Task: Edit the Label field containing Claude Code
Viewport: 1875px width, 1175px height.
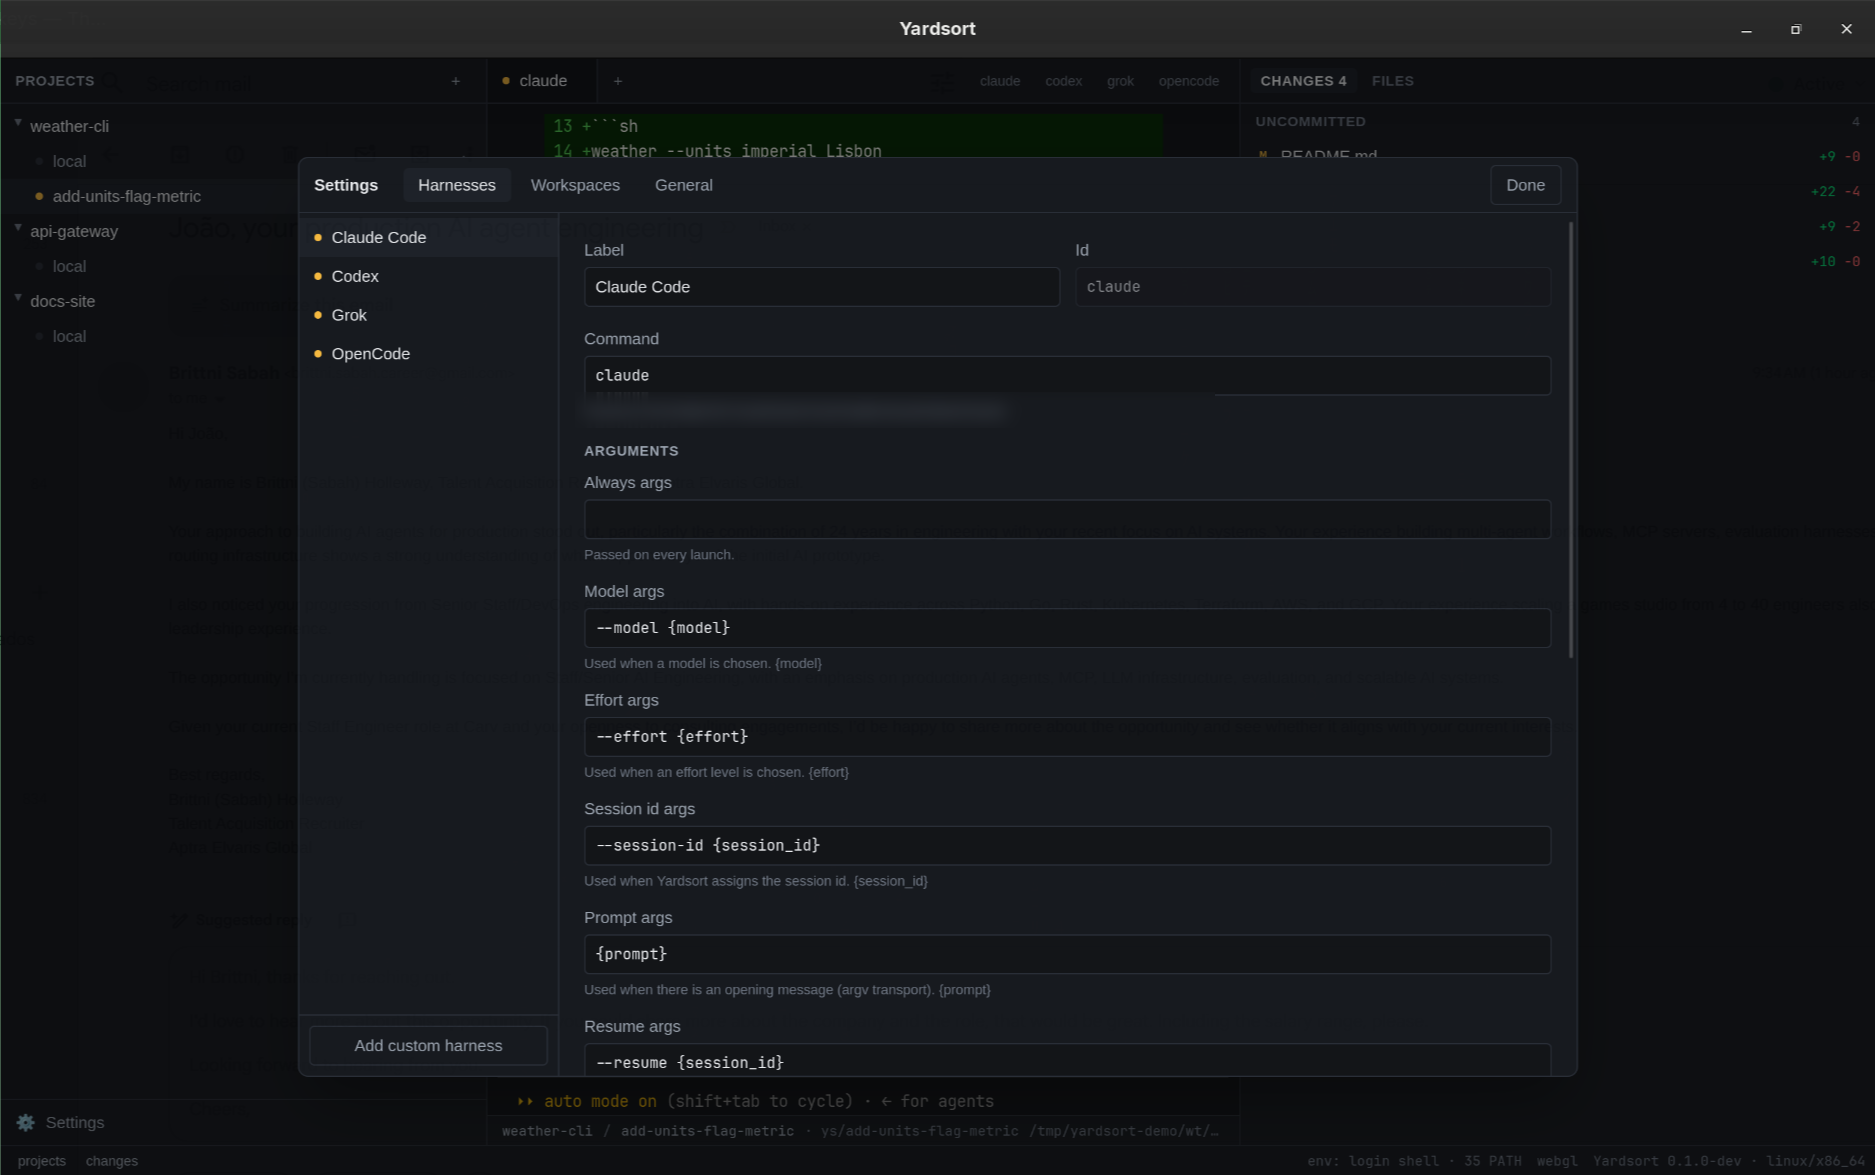Action: (x=821, y=287)
